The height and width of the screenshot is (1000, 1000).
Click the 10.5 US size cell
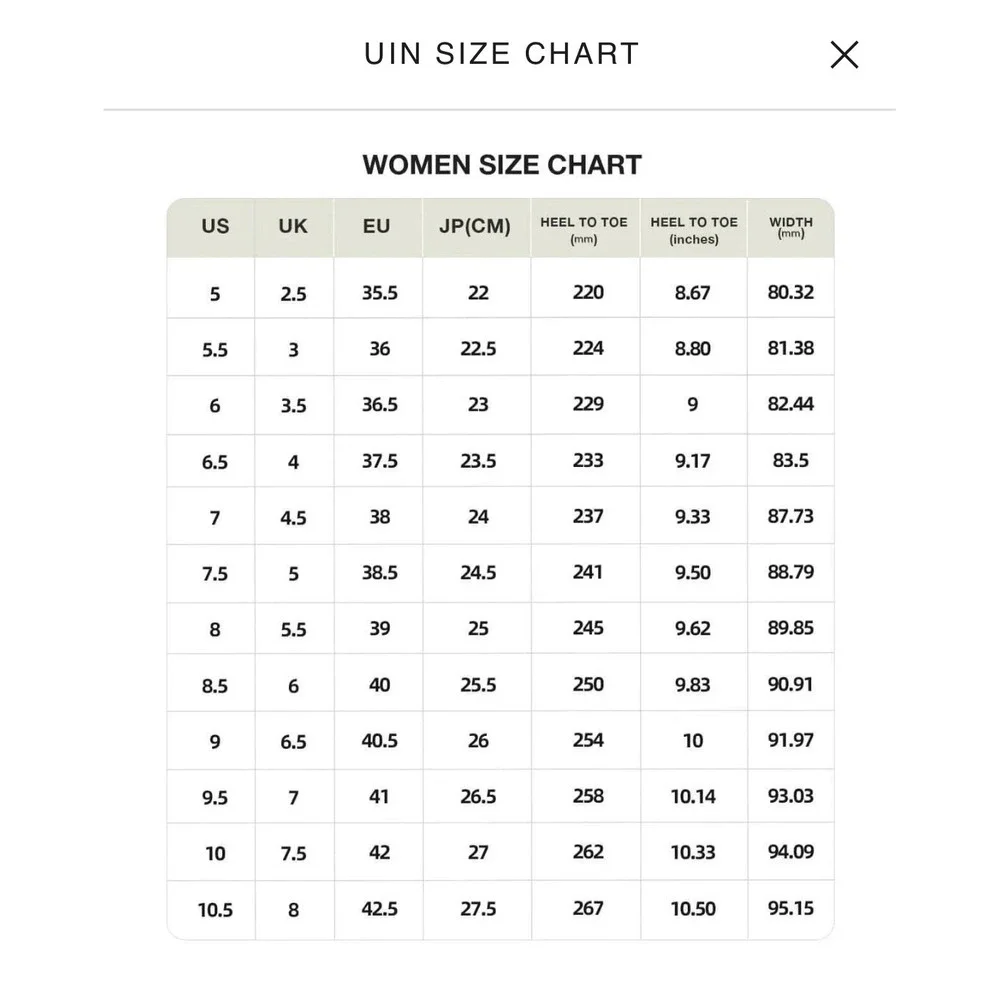pyautogui.click(x=215, y=910)
